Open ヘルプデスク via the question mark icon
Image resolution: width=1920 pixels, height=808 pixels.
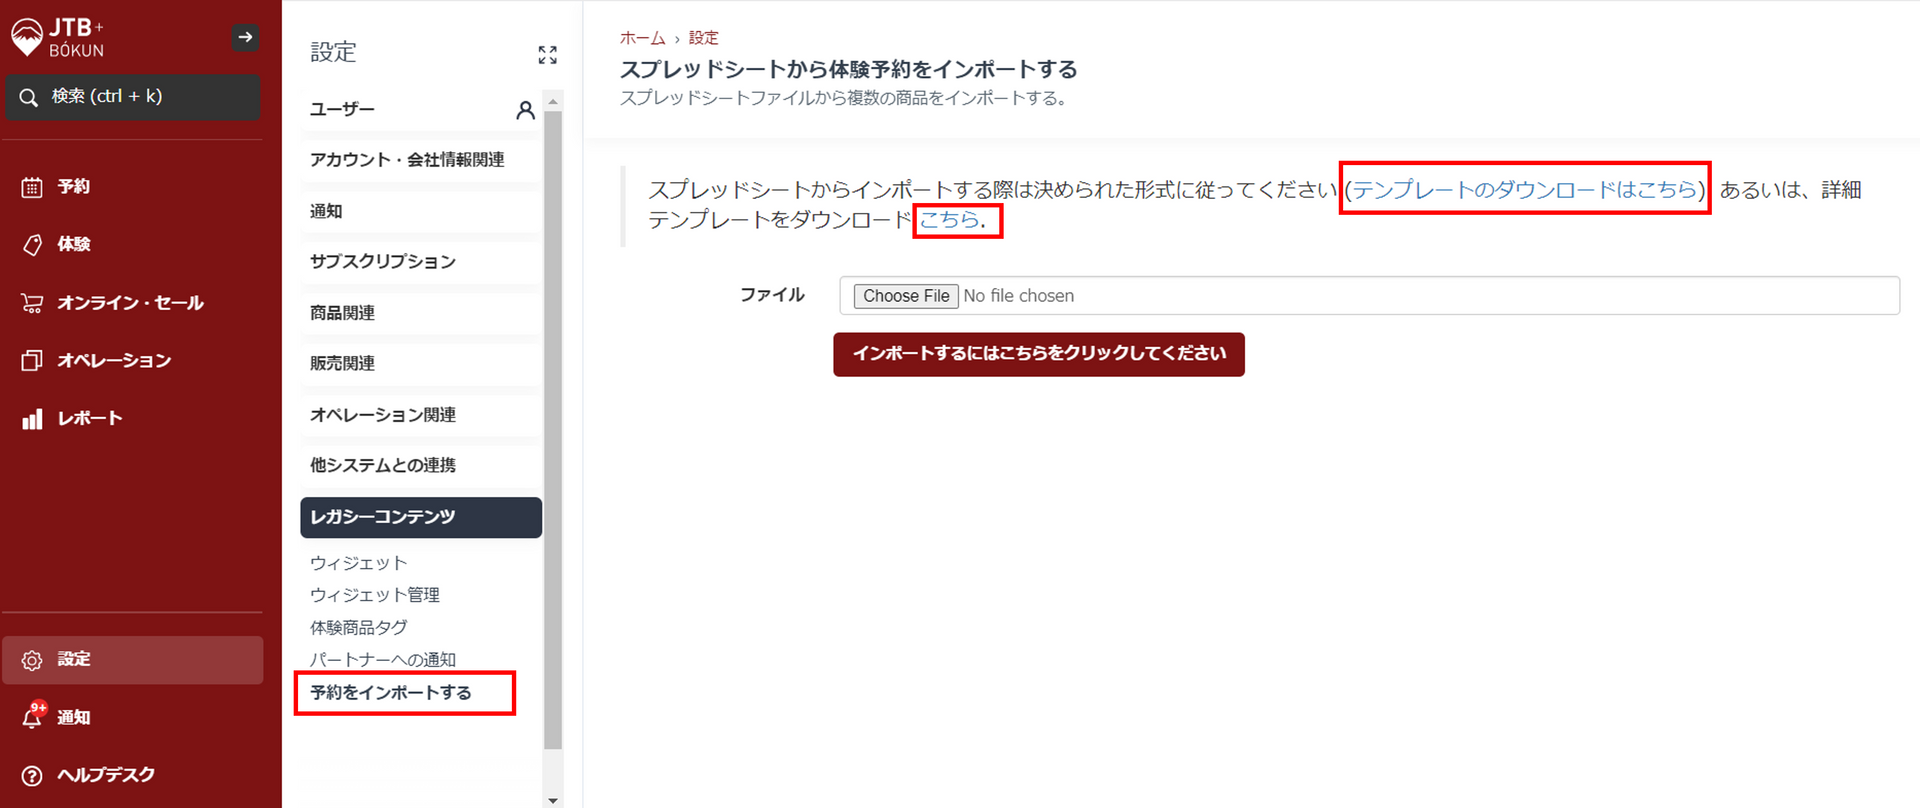[32, 775]
